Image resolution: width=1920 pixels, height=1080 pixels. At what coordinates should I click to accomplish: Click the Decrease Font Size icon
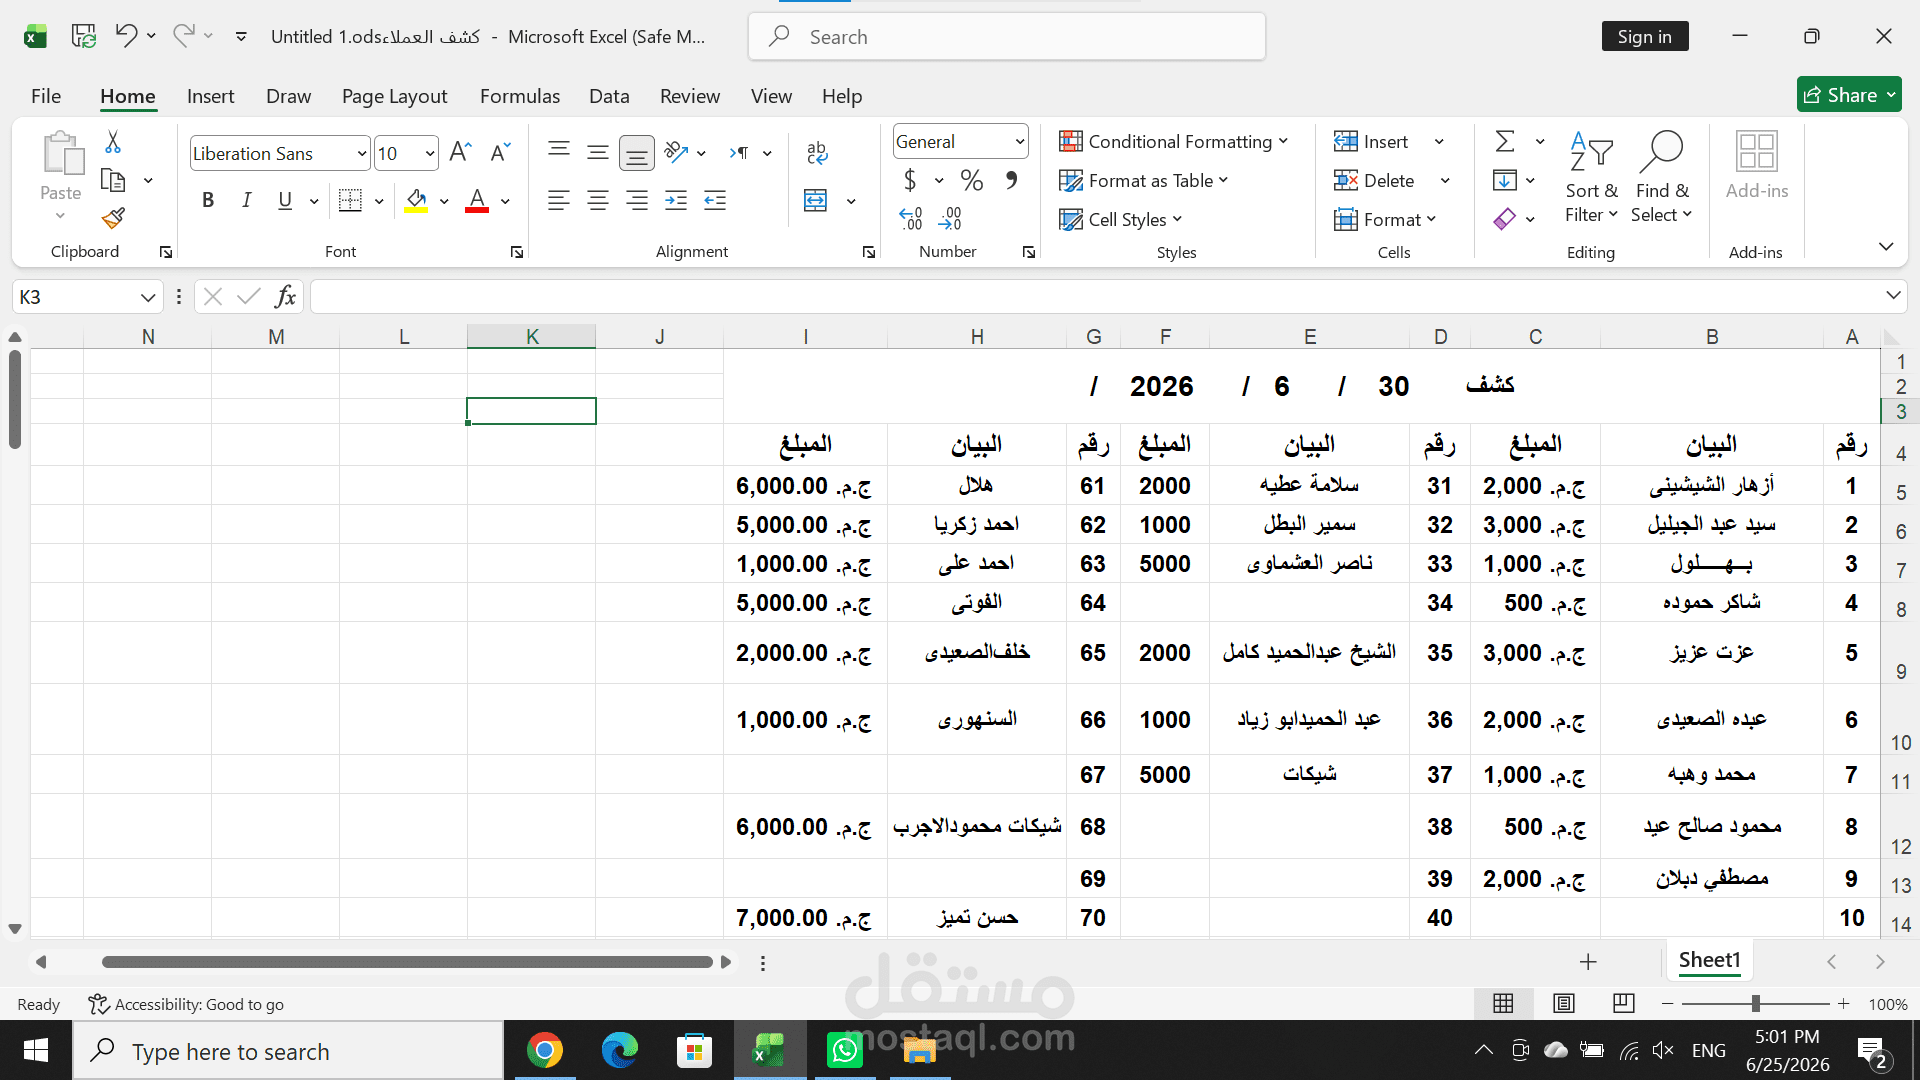coord(500,152)
